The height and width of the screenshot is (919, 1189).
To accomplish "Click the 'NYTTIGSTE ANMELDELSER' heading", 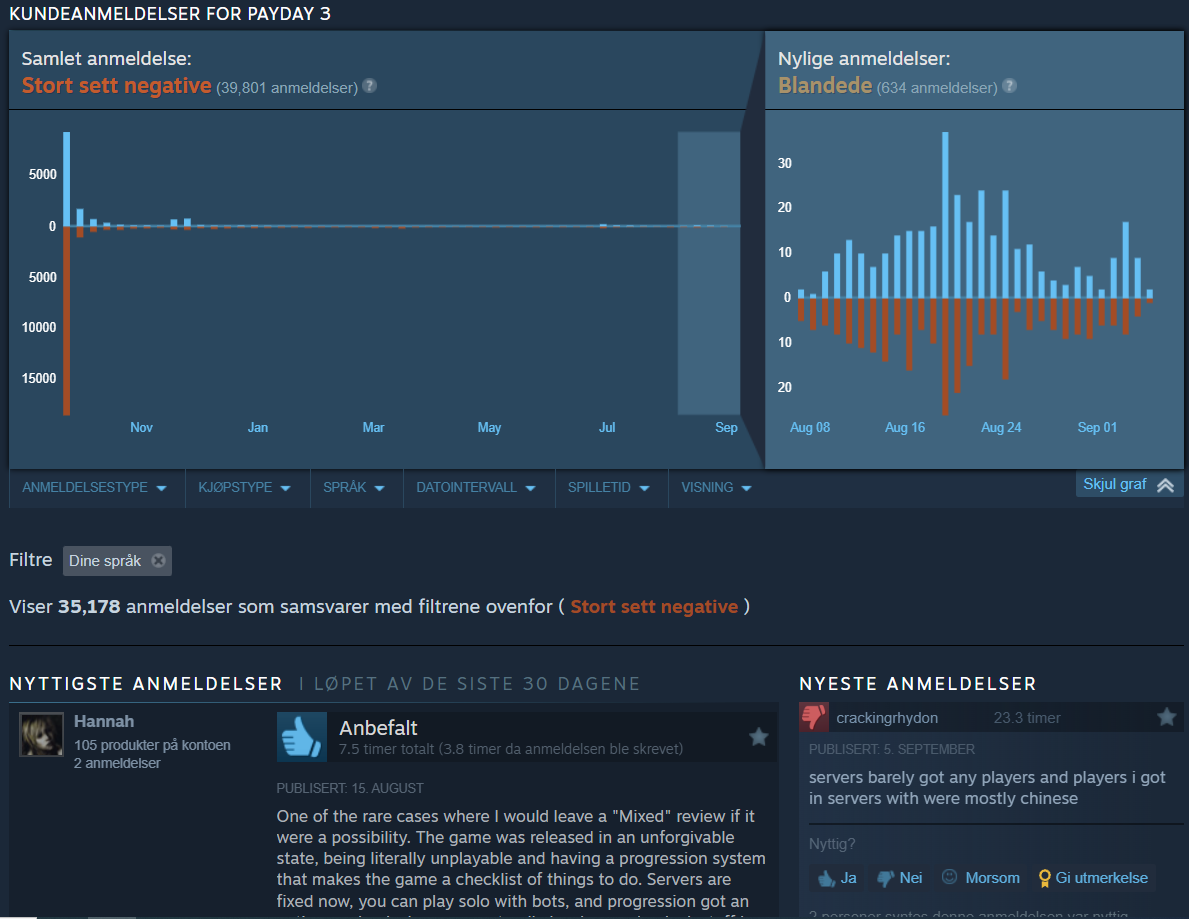I will [x=146, y=684].
